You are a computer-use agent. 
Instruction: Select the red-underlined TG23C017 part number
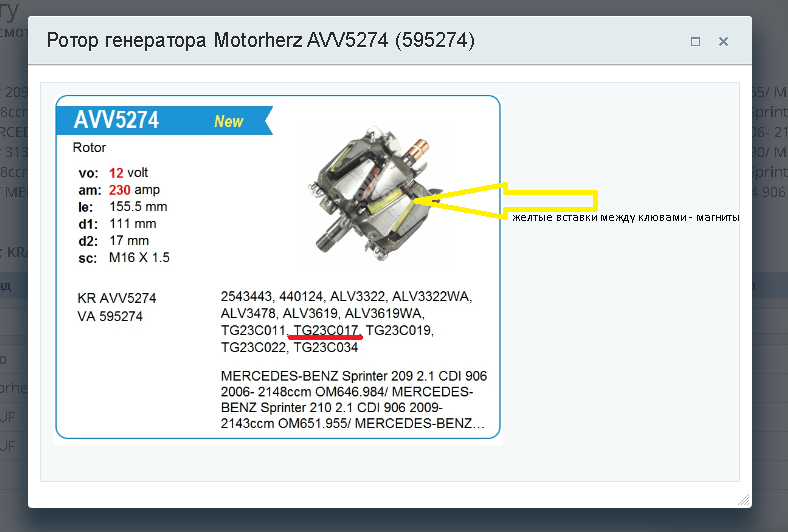click(326, 331)
